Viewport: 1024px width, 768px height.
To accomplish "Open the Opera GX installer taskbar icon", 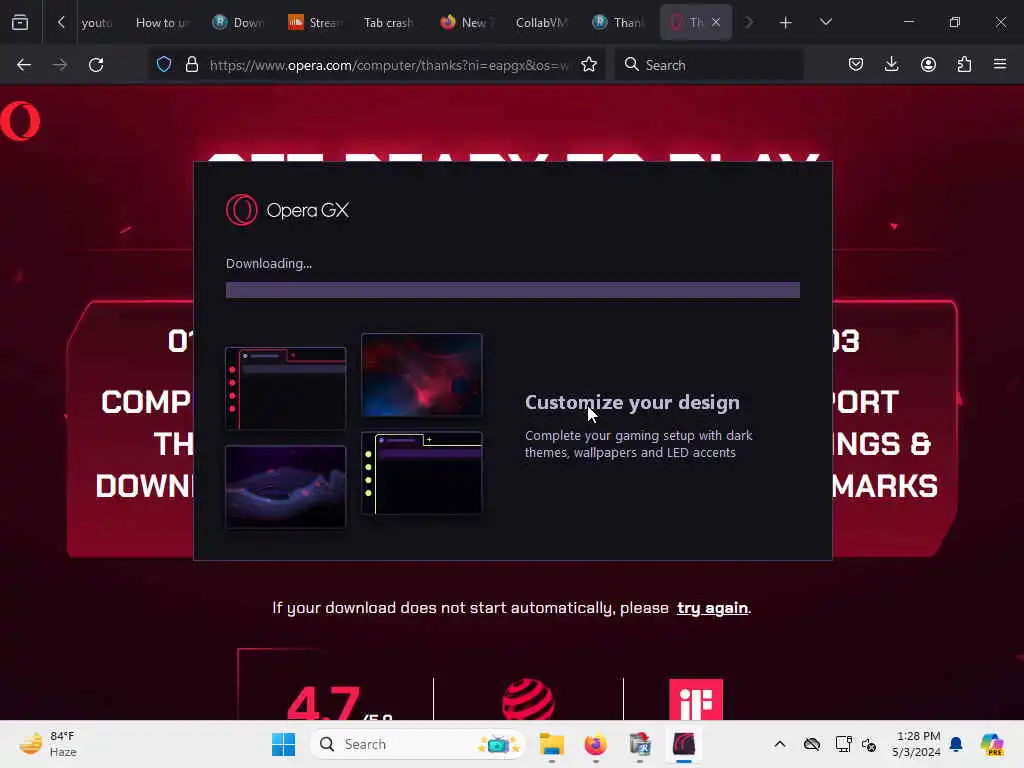I will coord(684,744).
